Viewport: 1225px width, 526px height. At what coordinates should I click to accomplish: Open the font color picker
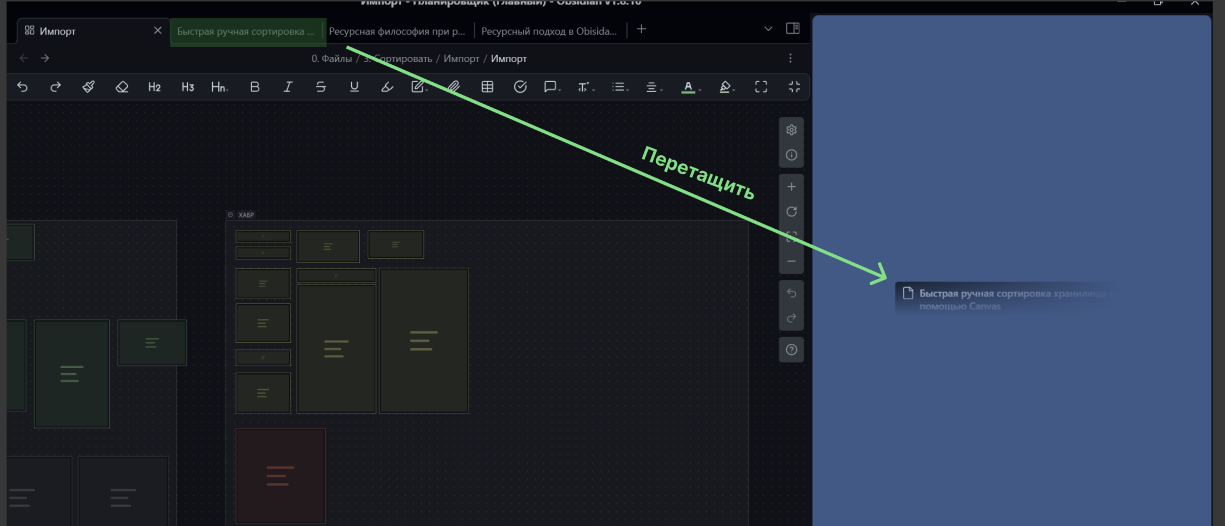(x=688, y=87)
